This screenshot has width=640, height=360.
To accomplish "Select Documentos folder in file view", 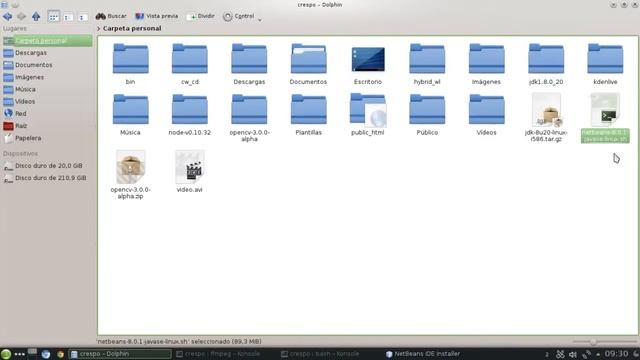I will 309,59.
